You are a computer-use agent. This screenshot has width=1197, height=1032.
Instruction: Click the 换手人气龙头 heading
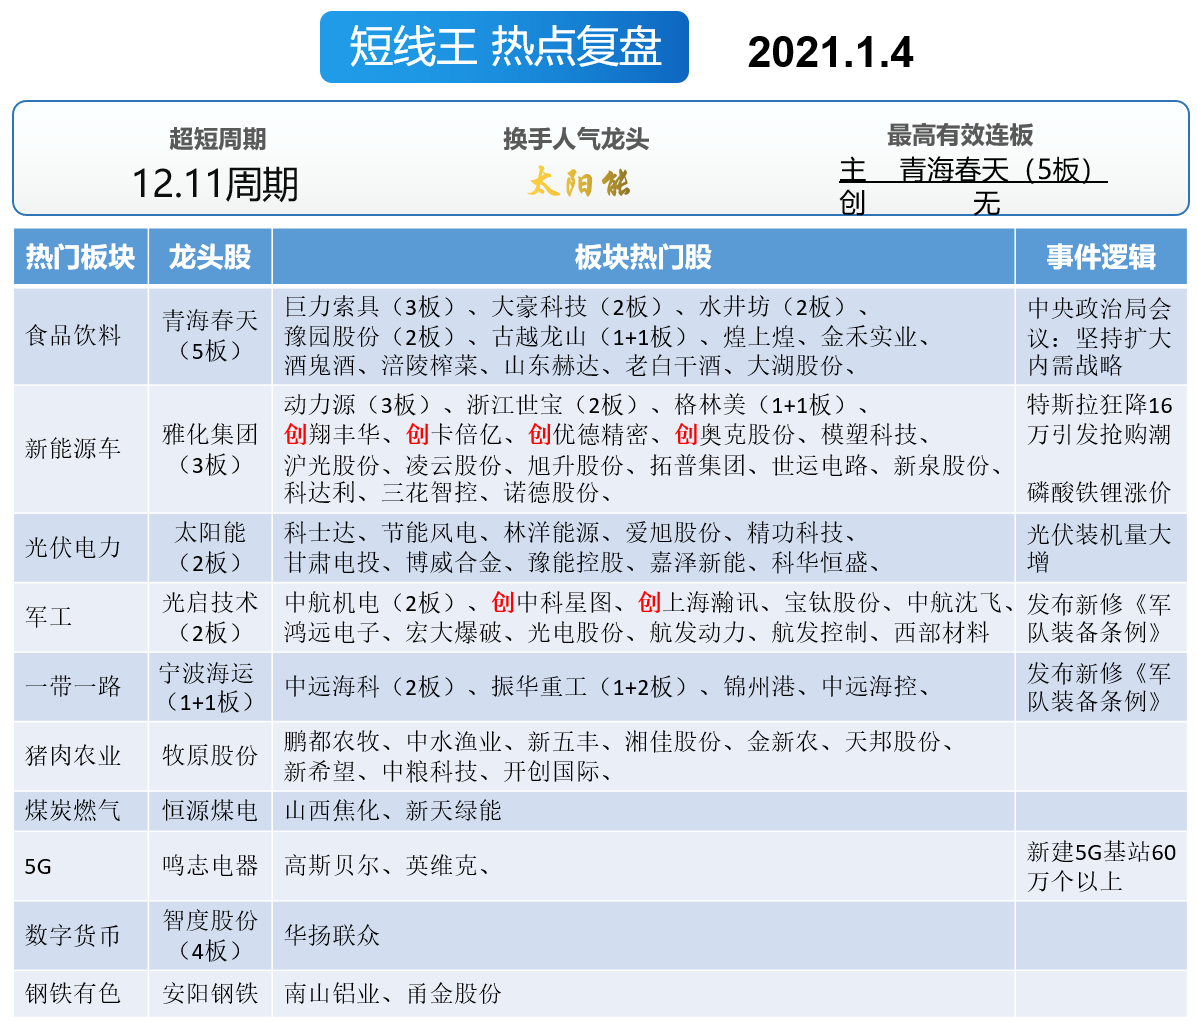(x=576, y=139)
